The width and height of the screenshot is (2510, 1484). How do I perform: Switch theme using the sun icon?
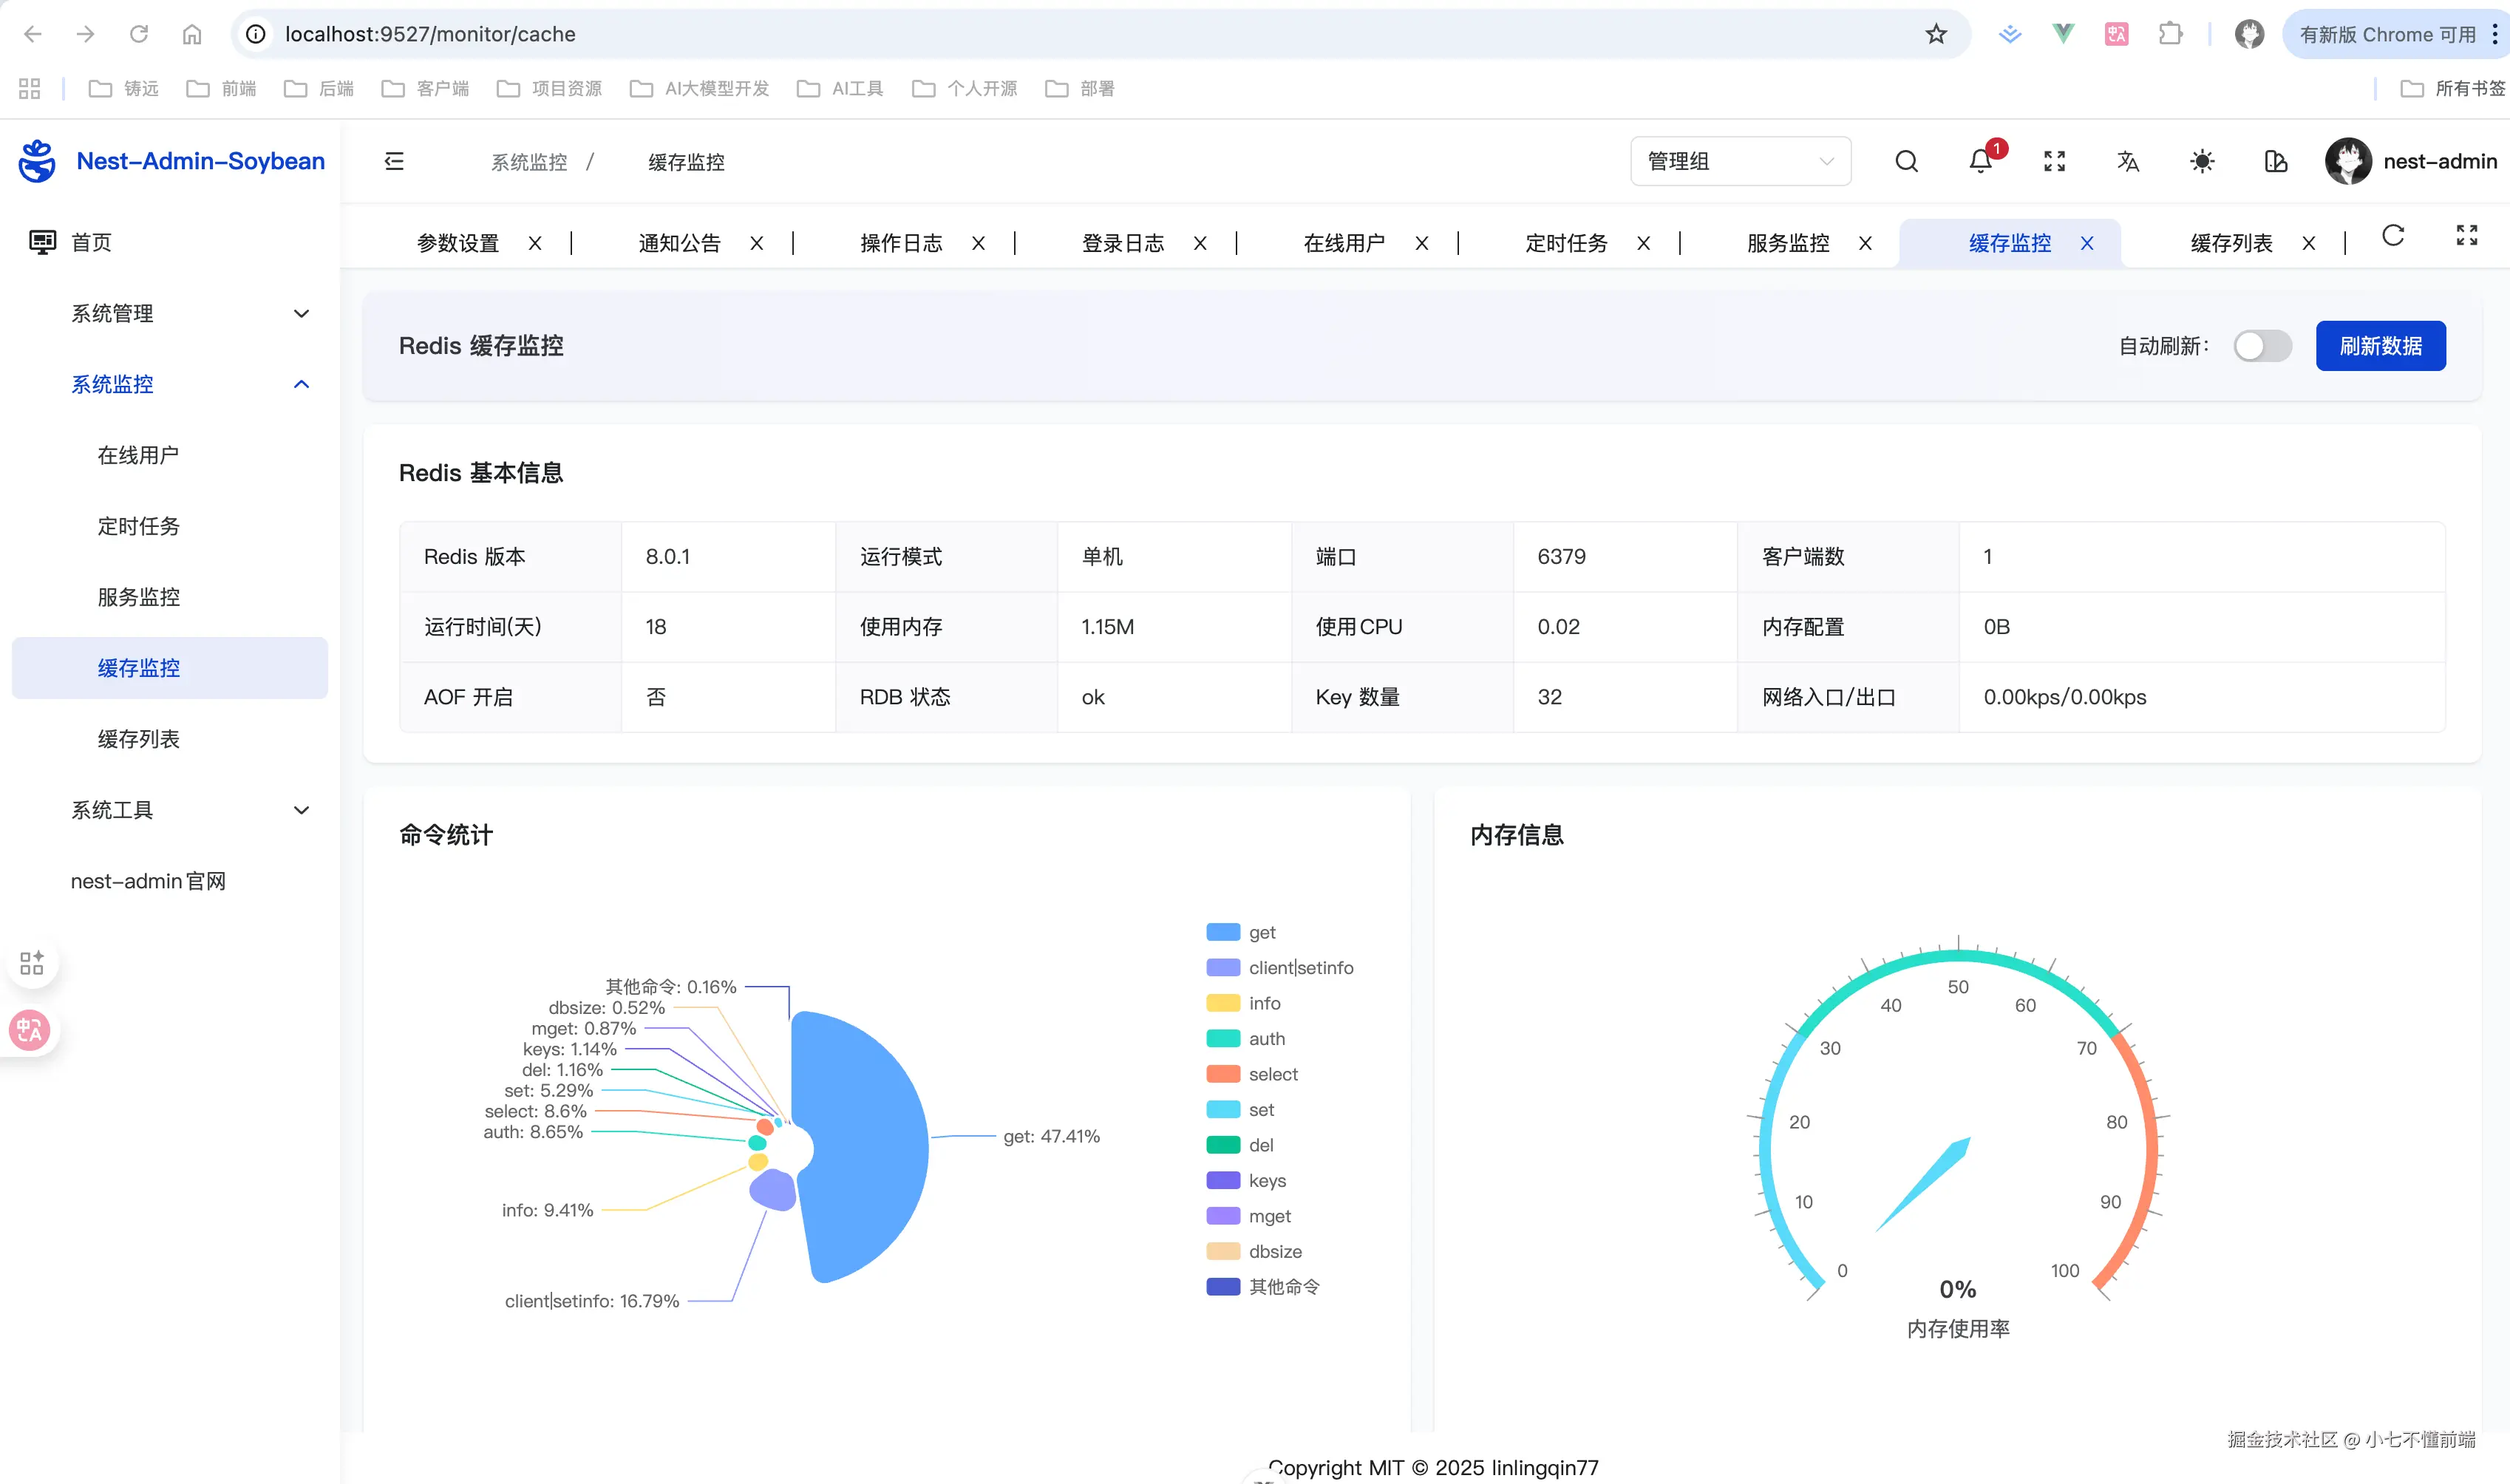click(2202, 161)
